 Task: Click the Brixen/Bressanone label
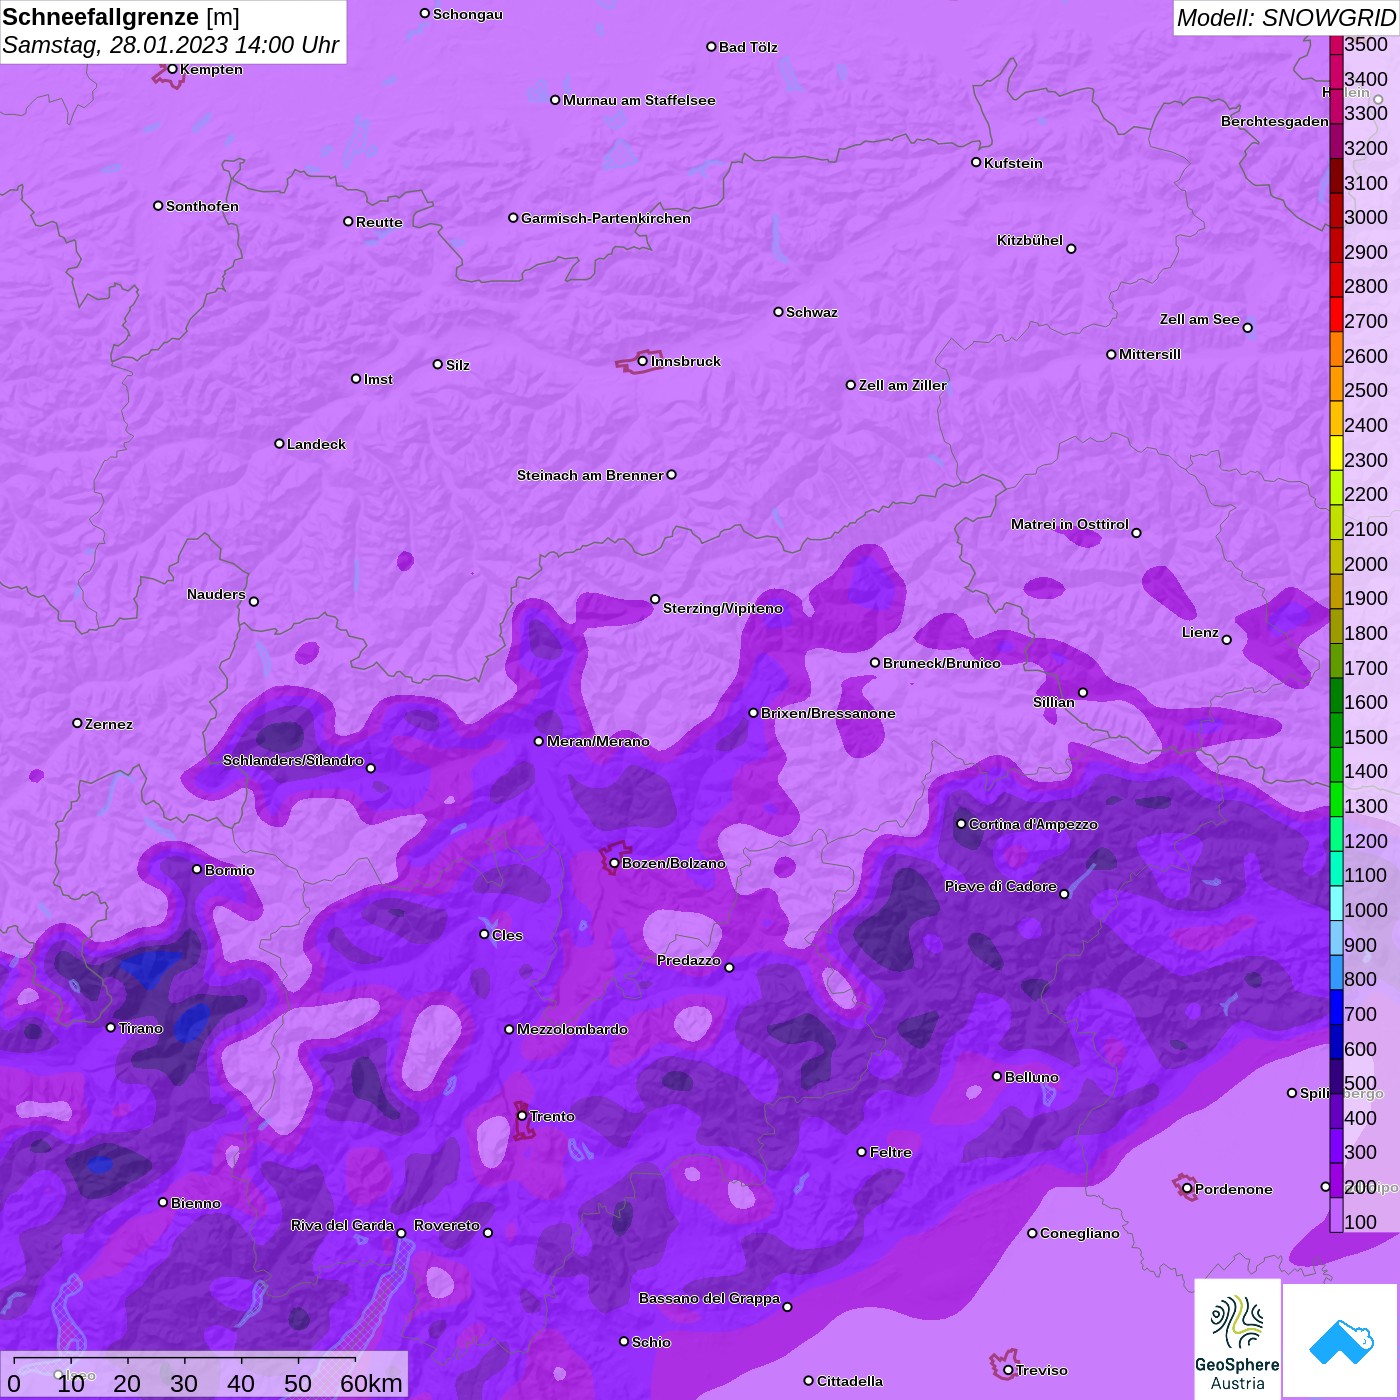tap(828, 713)
